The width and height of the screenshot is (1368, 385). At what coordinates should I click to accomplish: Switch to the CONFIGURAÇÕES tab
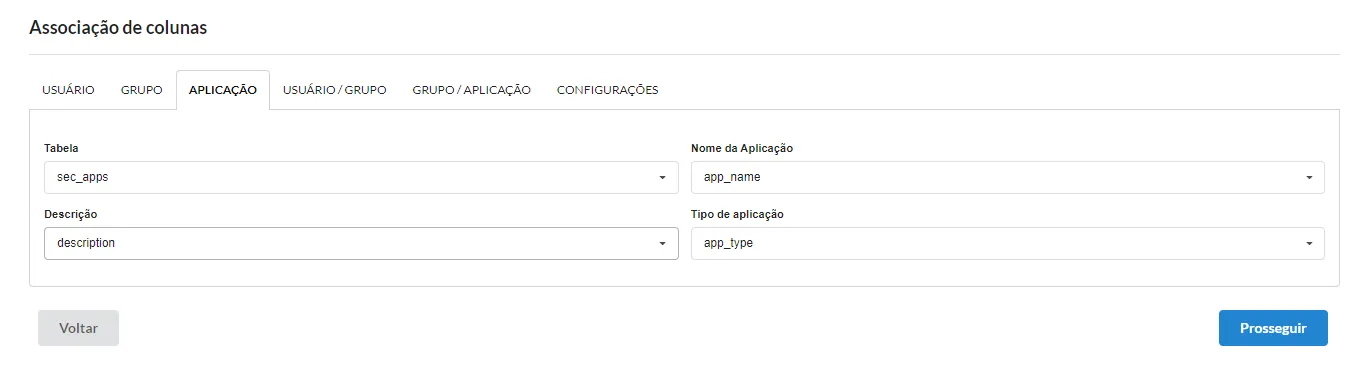pyautogui.click(x=608, y=90)
